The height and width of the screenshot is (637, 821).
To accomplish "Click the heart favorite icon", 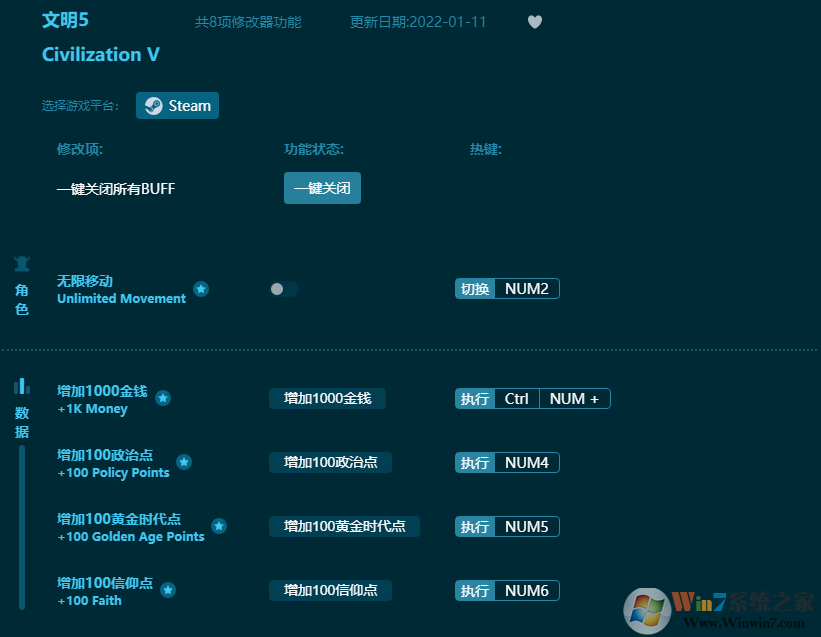I will pyautogui.click(x=535, y=22).
